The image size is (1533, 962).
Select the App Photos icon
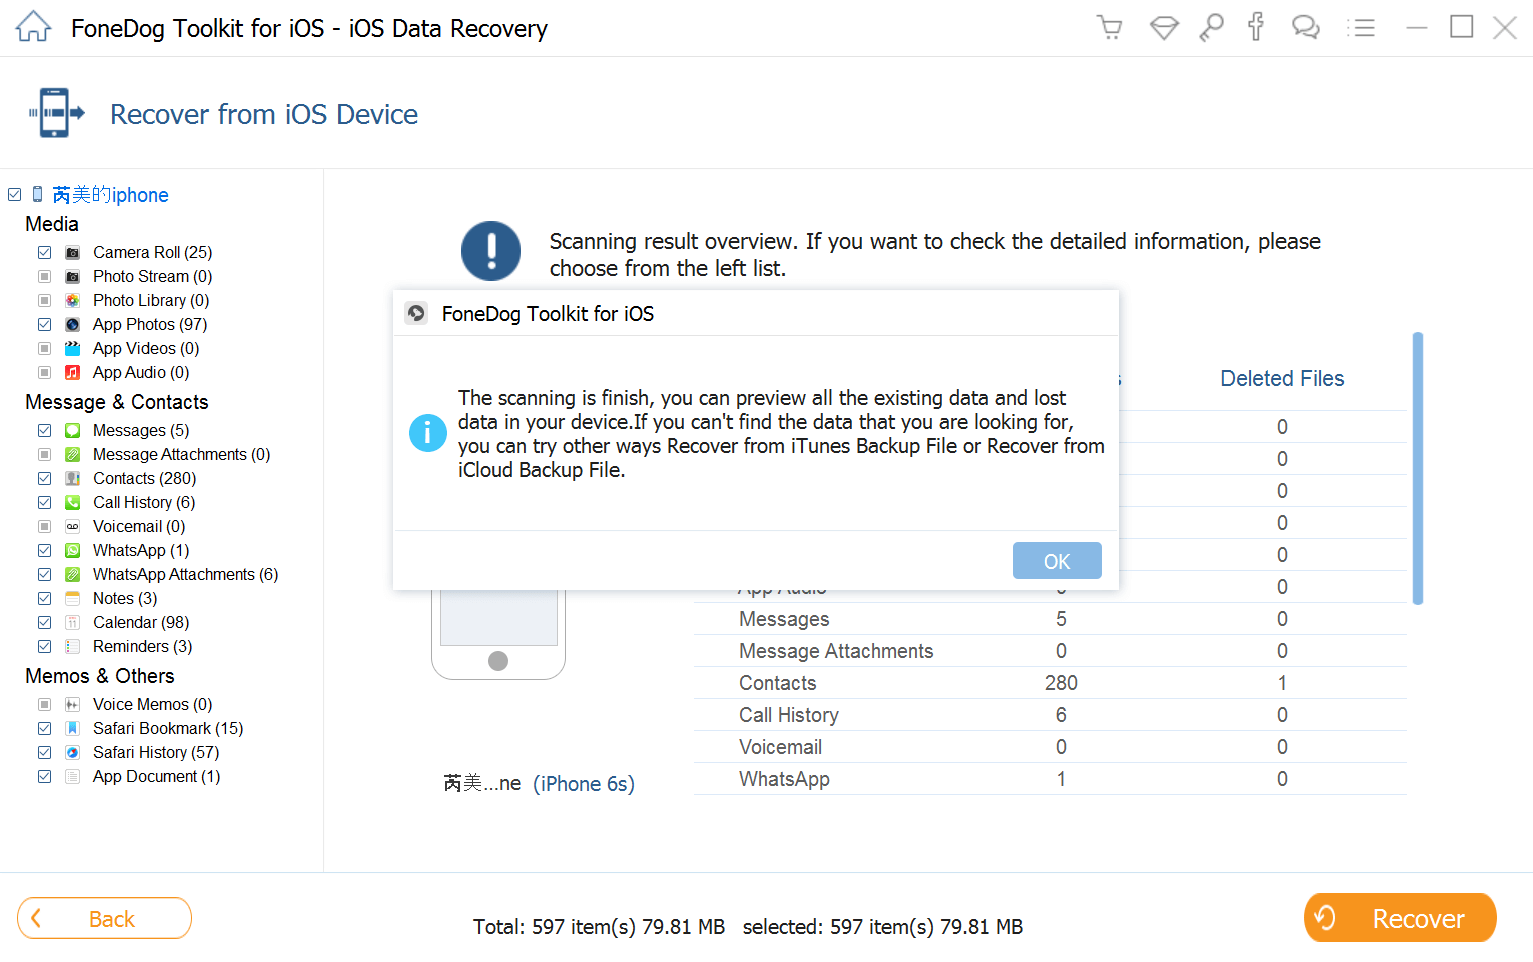click(x=73, y=325)
